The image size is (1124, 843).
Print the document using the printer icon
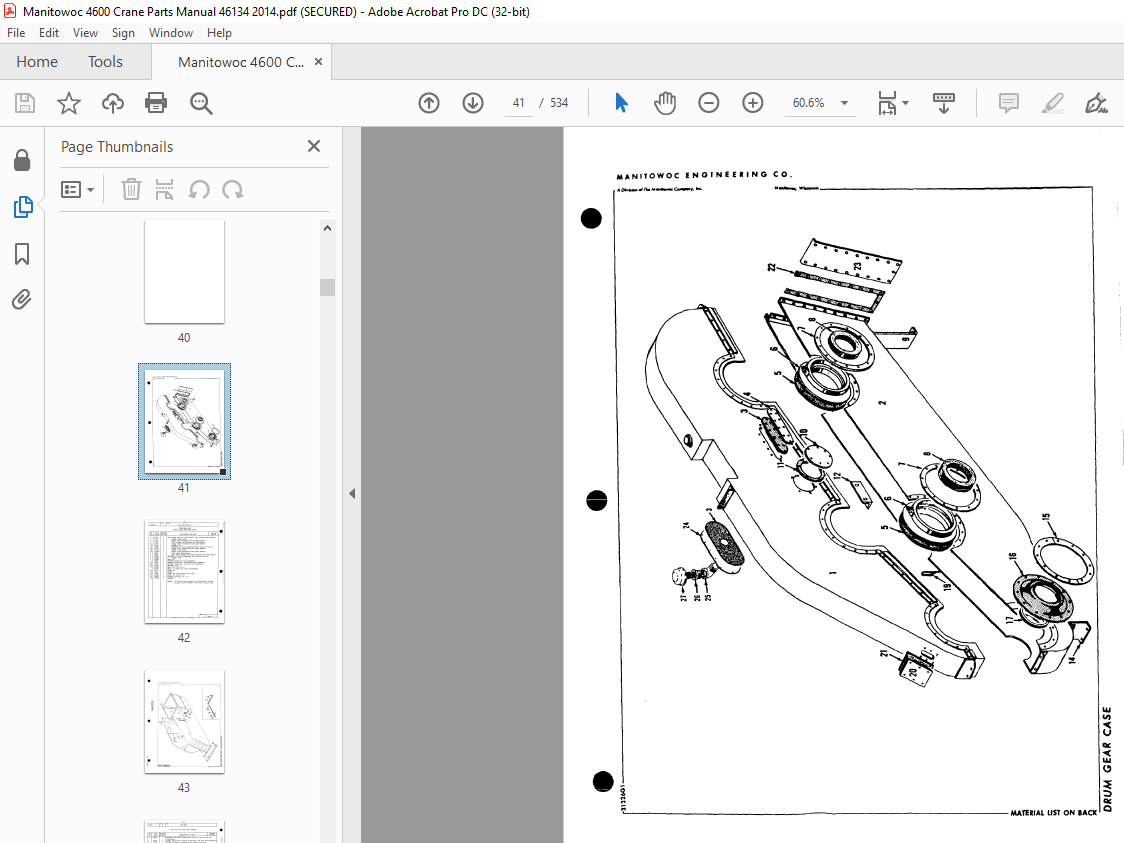point(156,103)
